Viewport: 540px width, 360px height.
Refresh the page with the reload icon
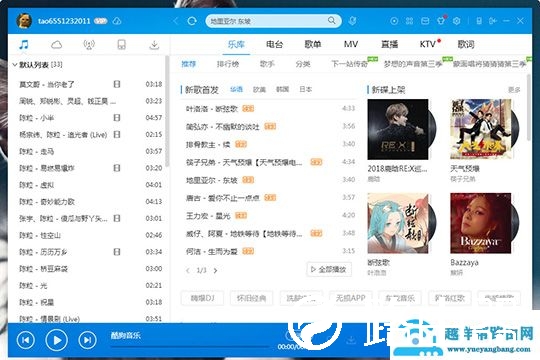pos(192,21)
